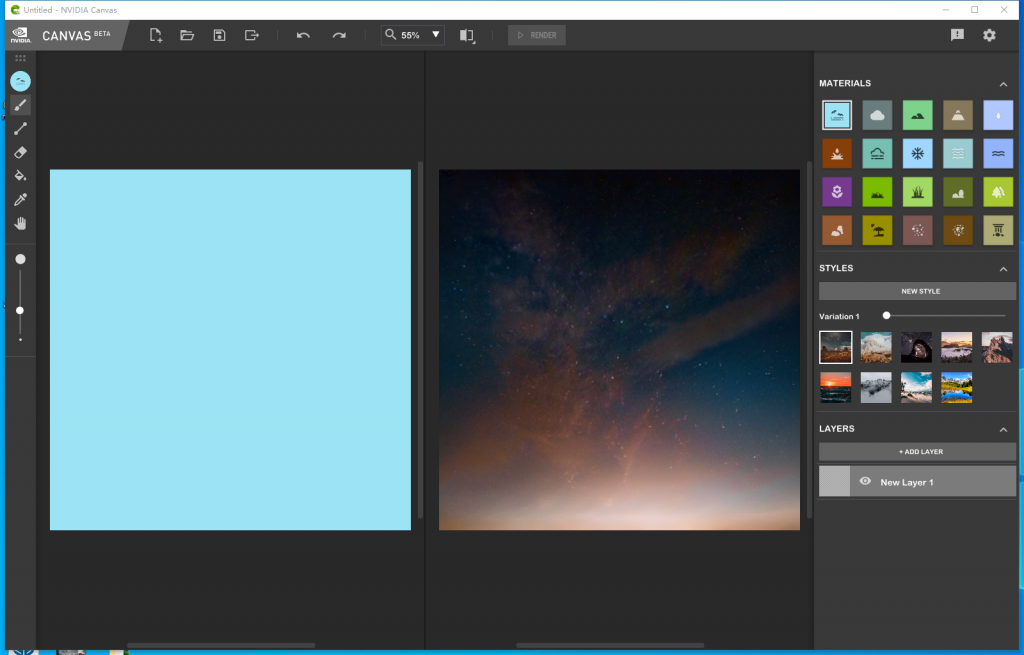Screen dimensions: 1024x655
Task: Click the toolbar drag handle dots
Action: tap(20, 58)
